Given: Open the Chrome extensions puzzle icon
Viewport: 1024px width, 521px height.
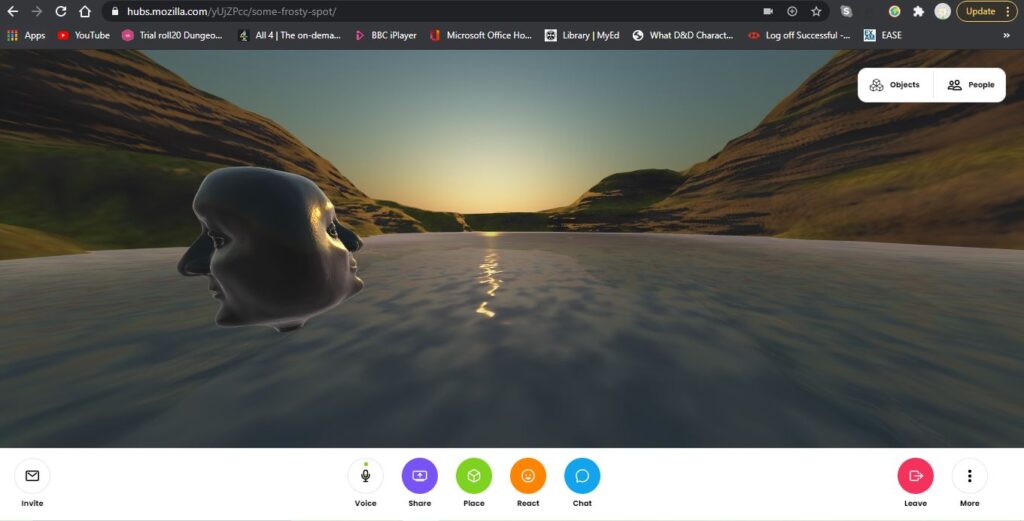Looking at the screenshot, I should [x=918, y=11].
